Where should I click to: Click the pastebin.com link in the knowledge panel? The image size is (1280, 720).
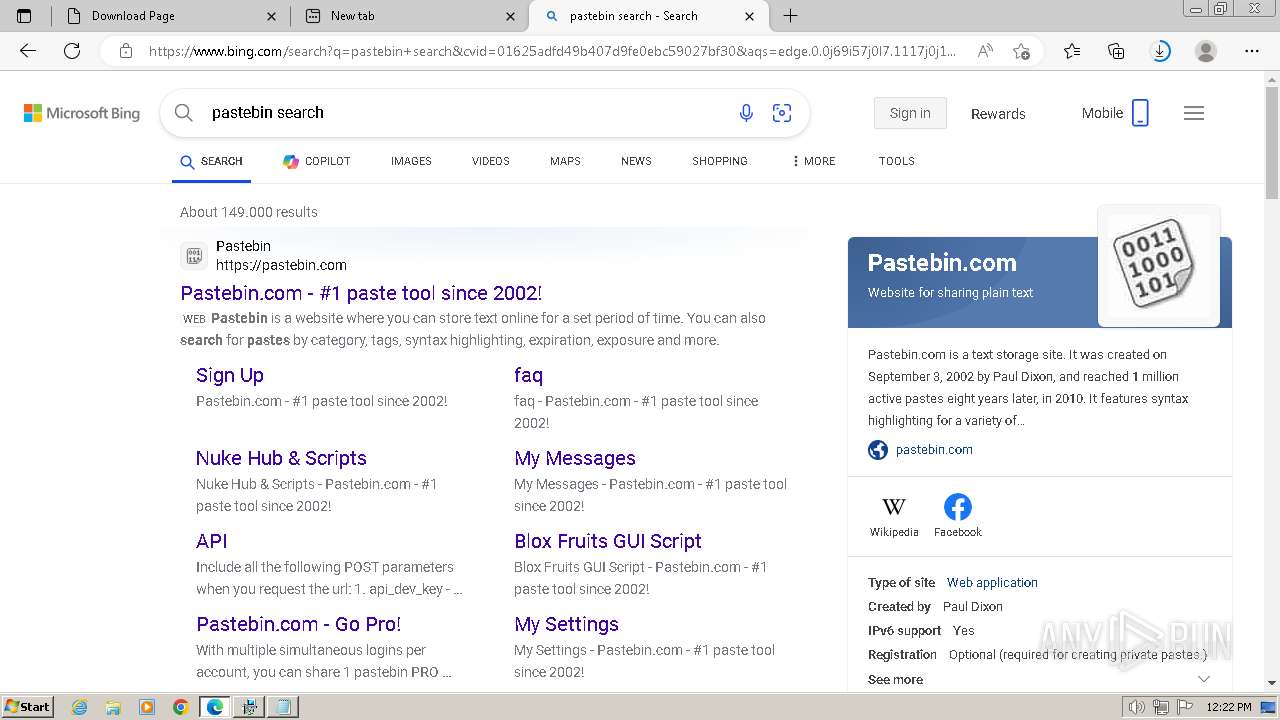[934, 449]
